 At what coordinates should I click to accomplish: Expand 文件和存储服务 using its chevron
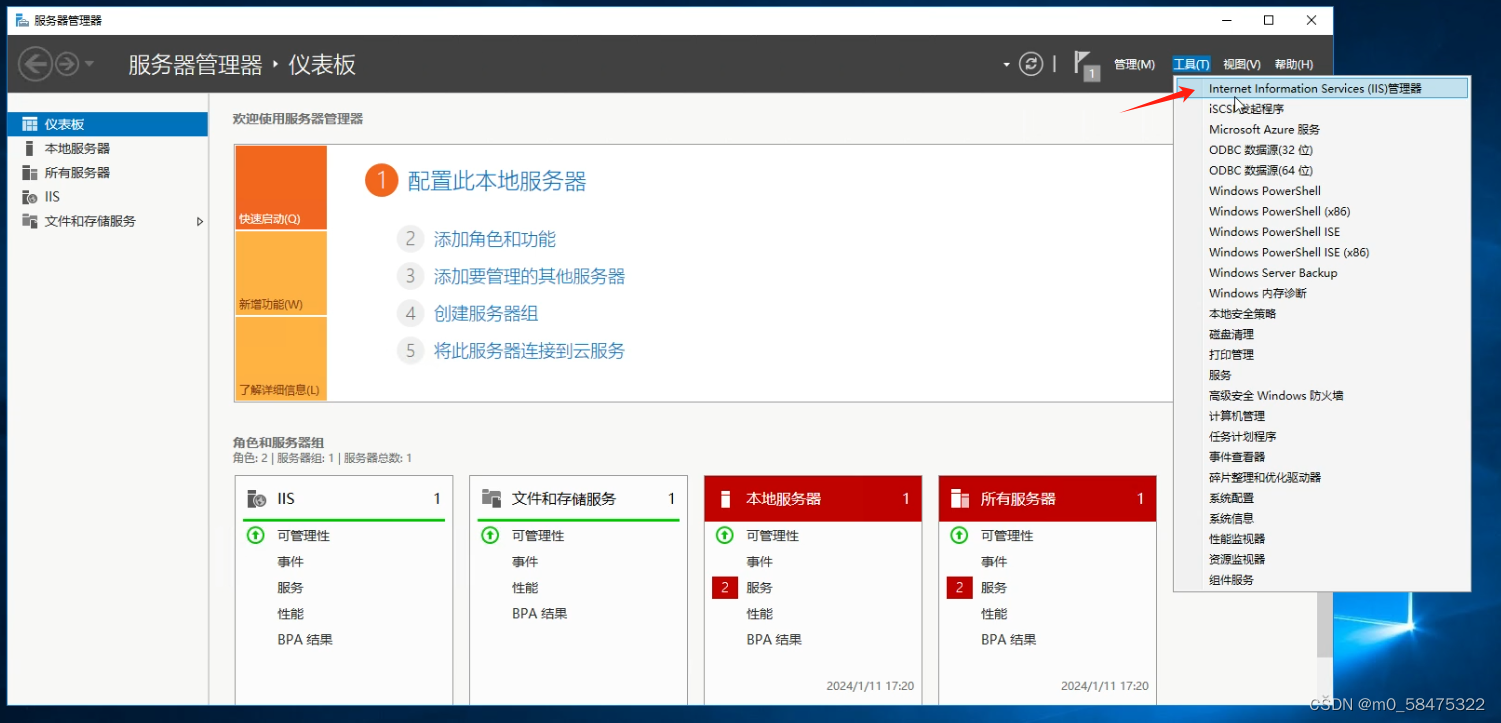198,221
